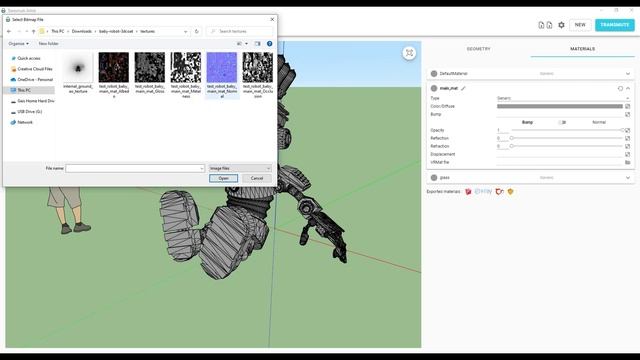Click New folder in the dialog

[x=49, y=44]
